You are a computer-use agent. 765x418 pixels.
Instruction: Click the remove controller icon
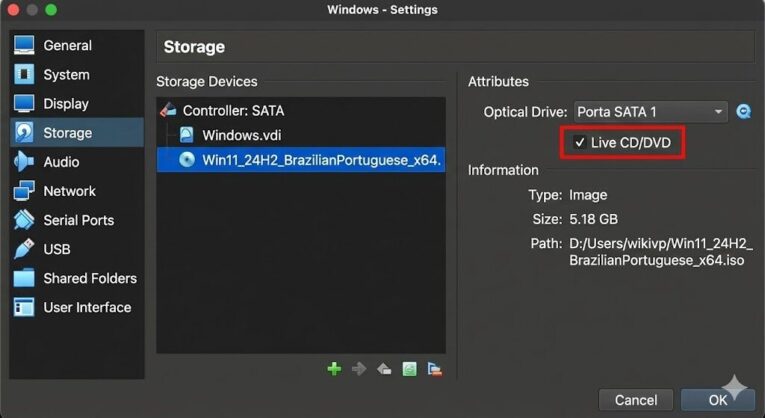pyautogui.click(x=434, y=369)
